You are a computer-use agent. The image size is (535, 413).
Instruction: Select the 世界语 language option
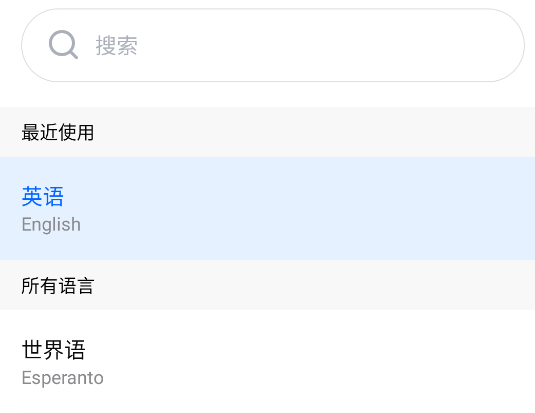pos(268,362)
